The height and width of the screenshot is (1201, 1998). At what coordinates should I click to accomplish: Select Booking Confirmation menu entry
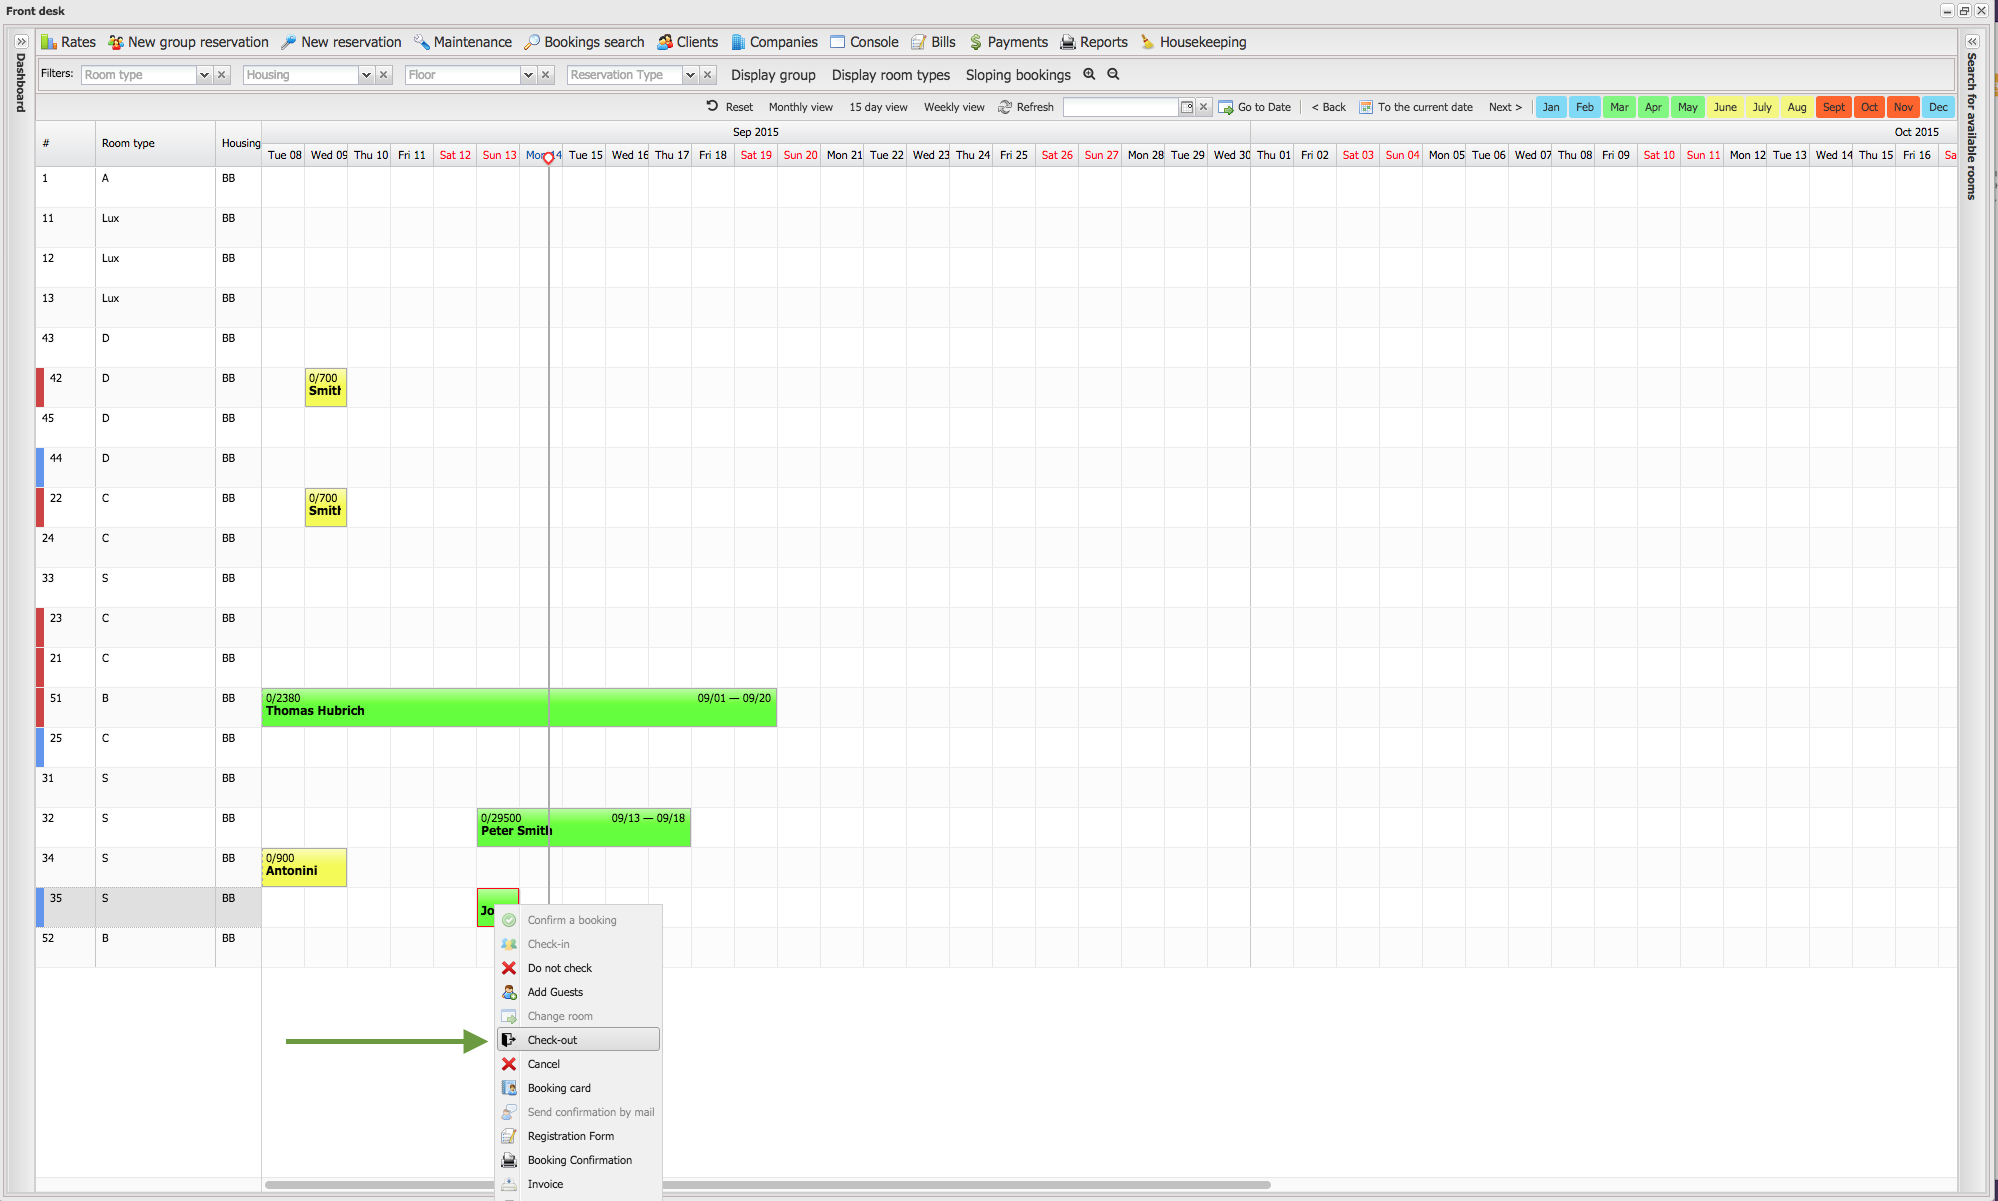(x=579, y=1160)
